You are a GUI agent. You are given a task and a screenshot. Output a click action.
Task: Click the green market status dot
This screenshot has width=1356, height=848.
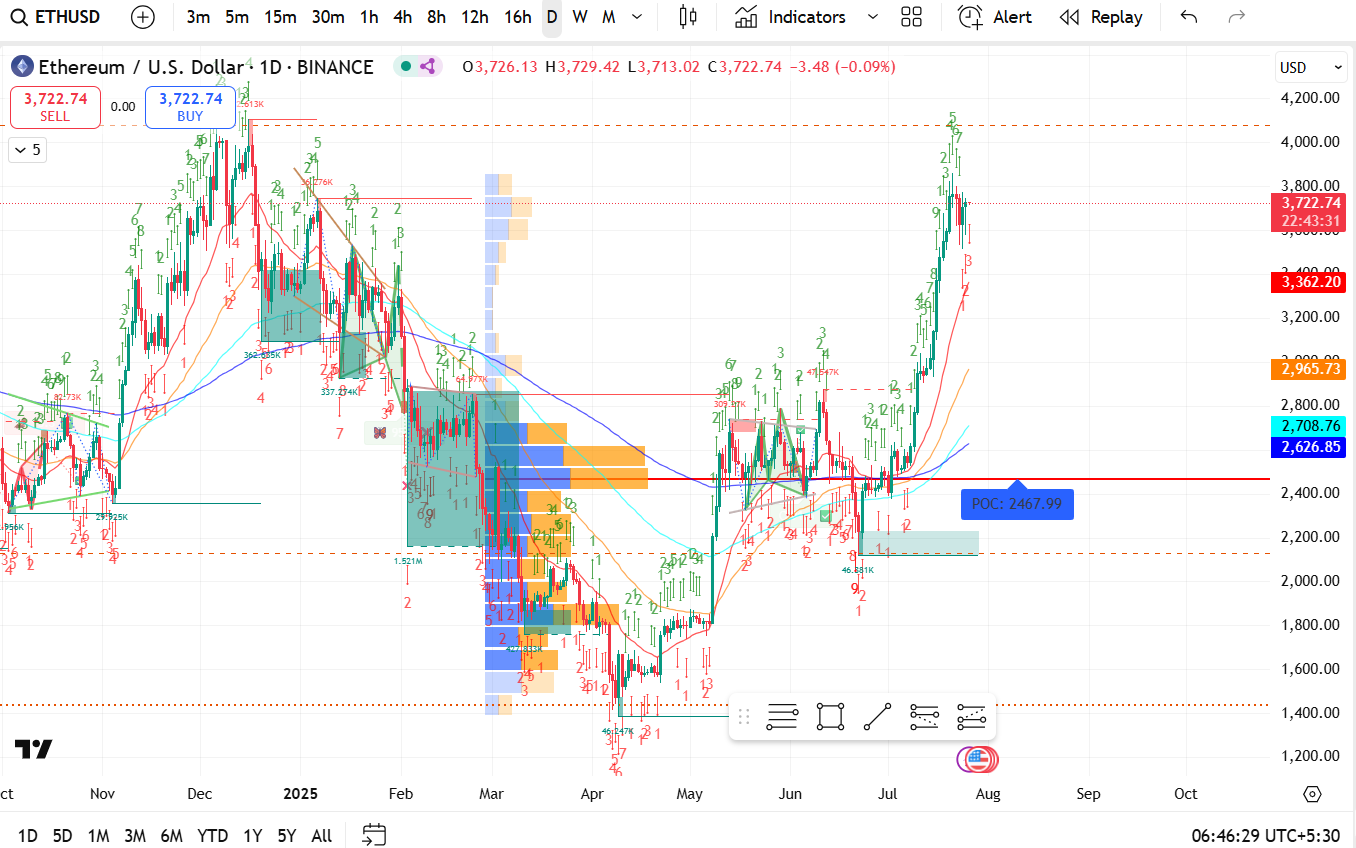[x=405, y=67]
